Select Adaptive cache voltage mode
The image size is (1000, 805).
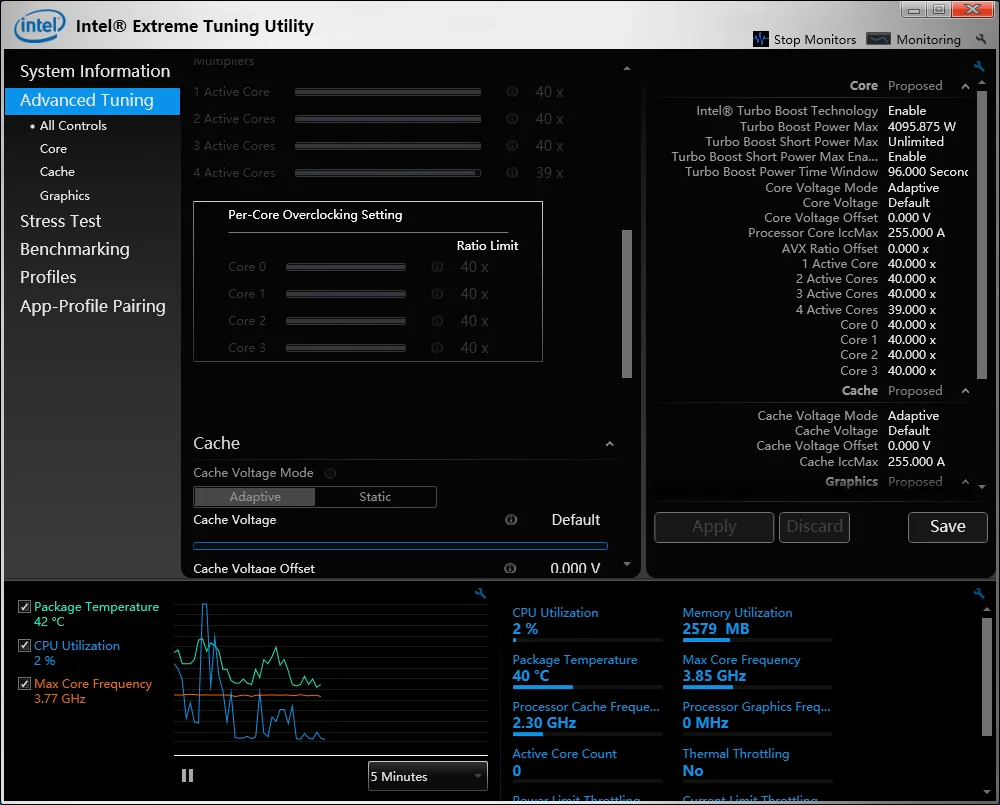click(254, 497)
